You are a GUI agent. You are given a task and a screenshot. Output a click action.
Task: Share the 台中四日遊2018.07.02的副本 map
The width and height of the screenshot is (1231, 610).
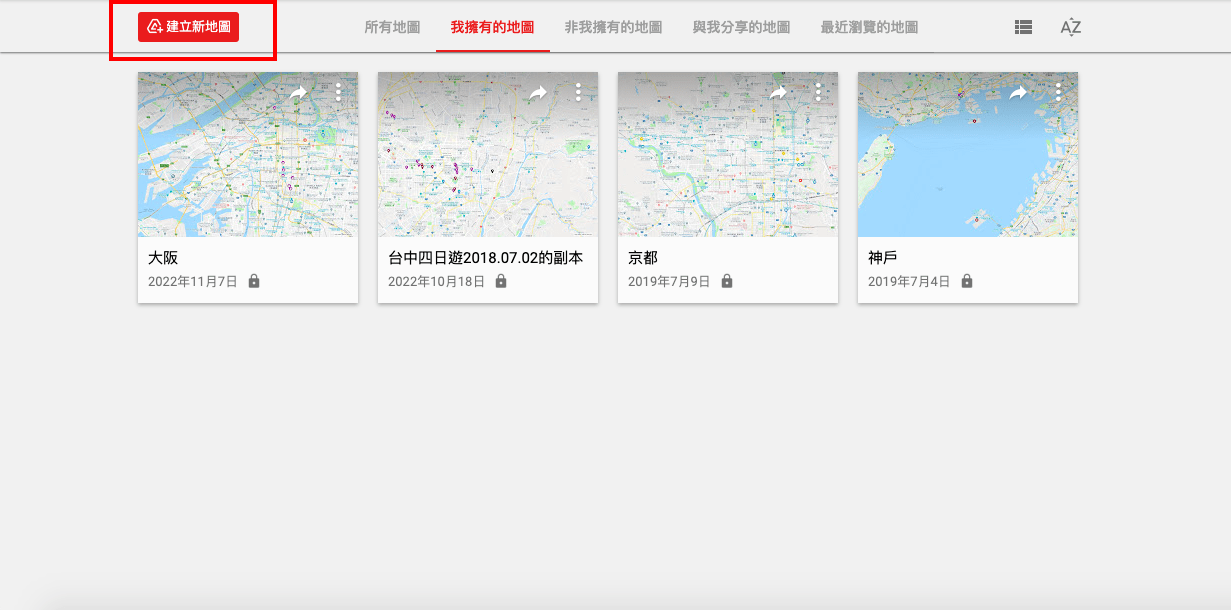tap(538, 92)
